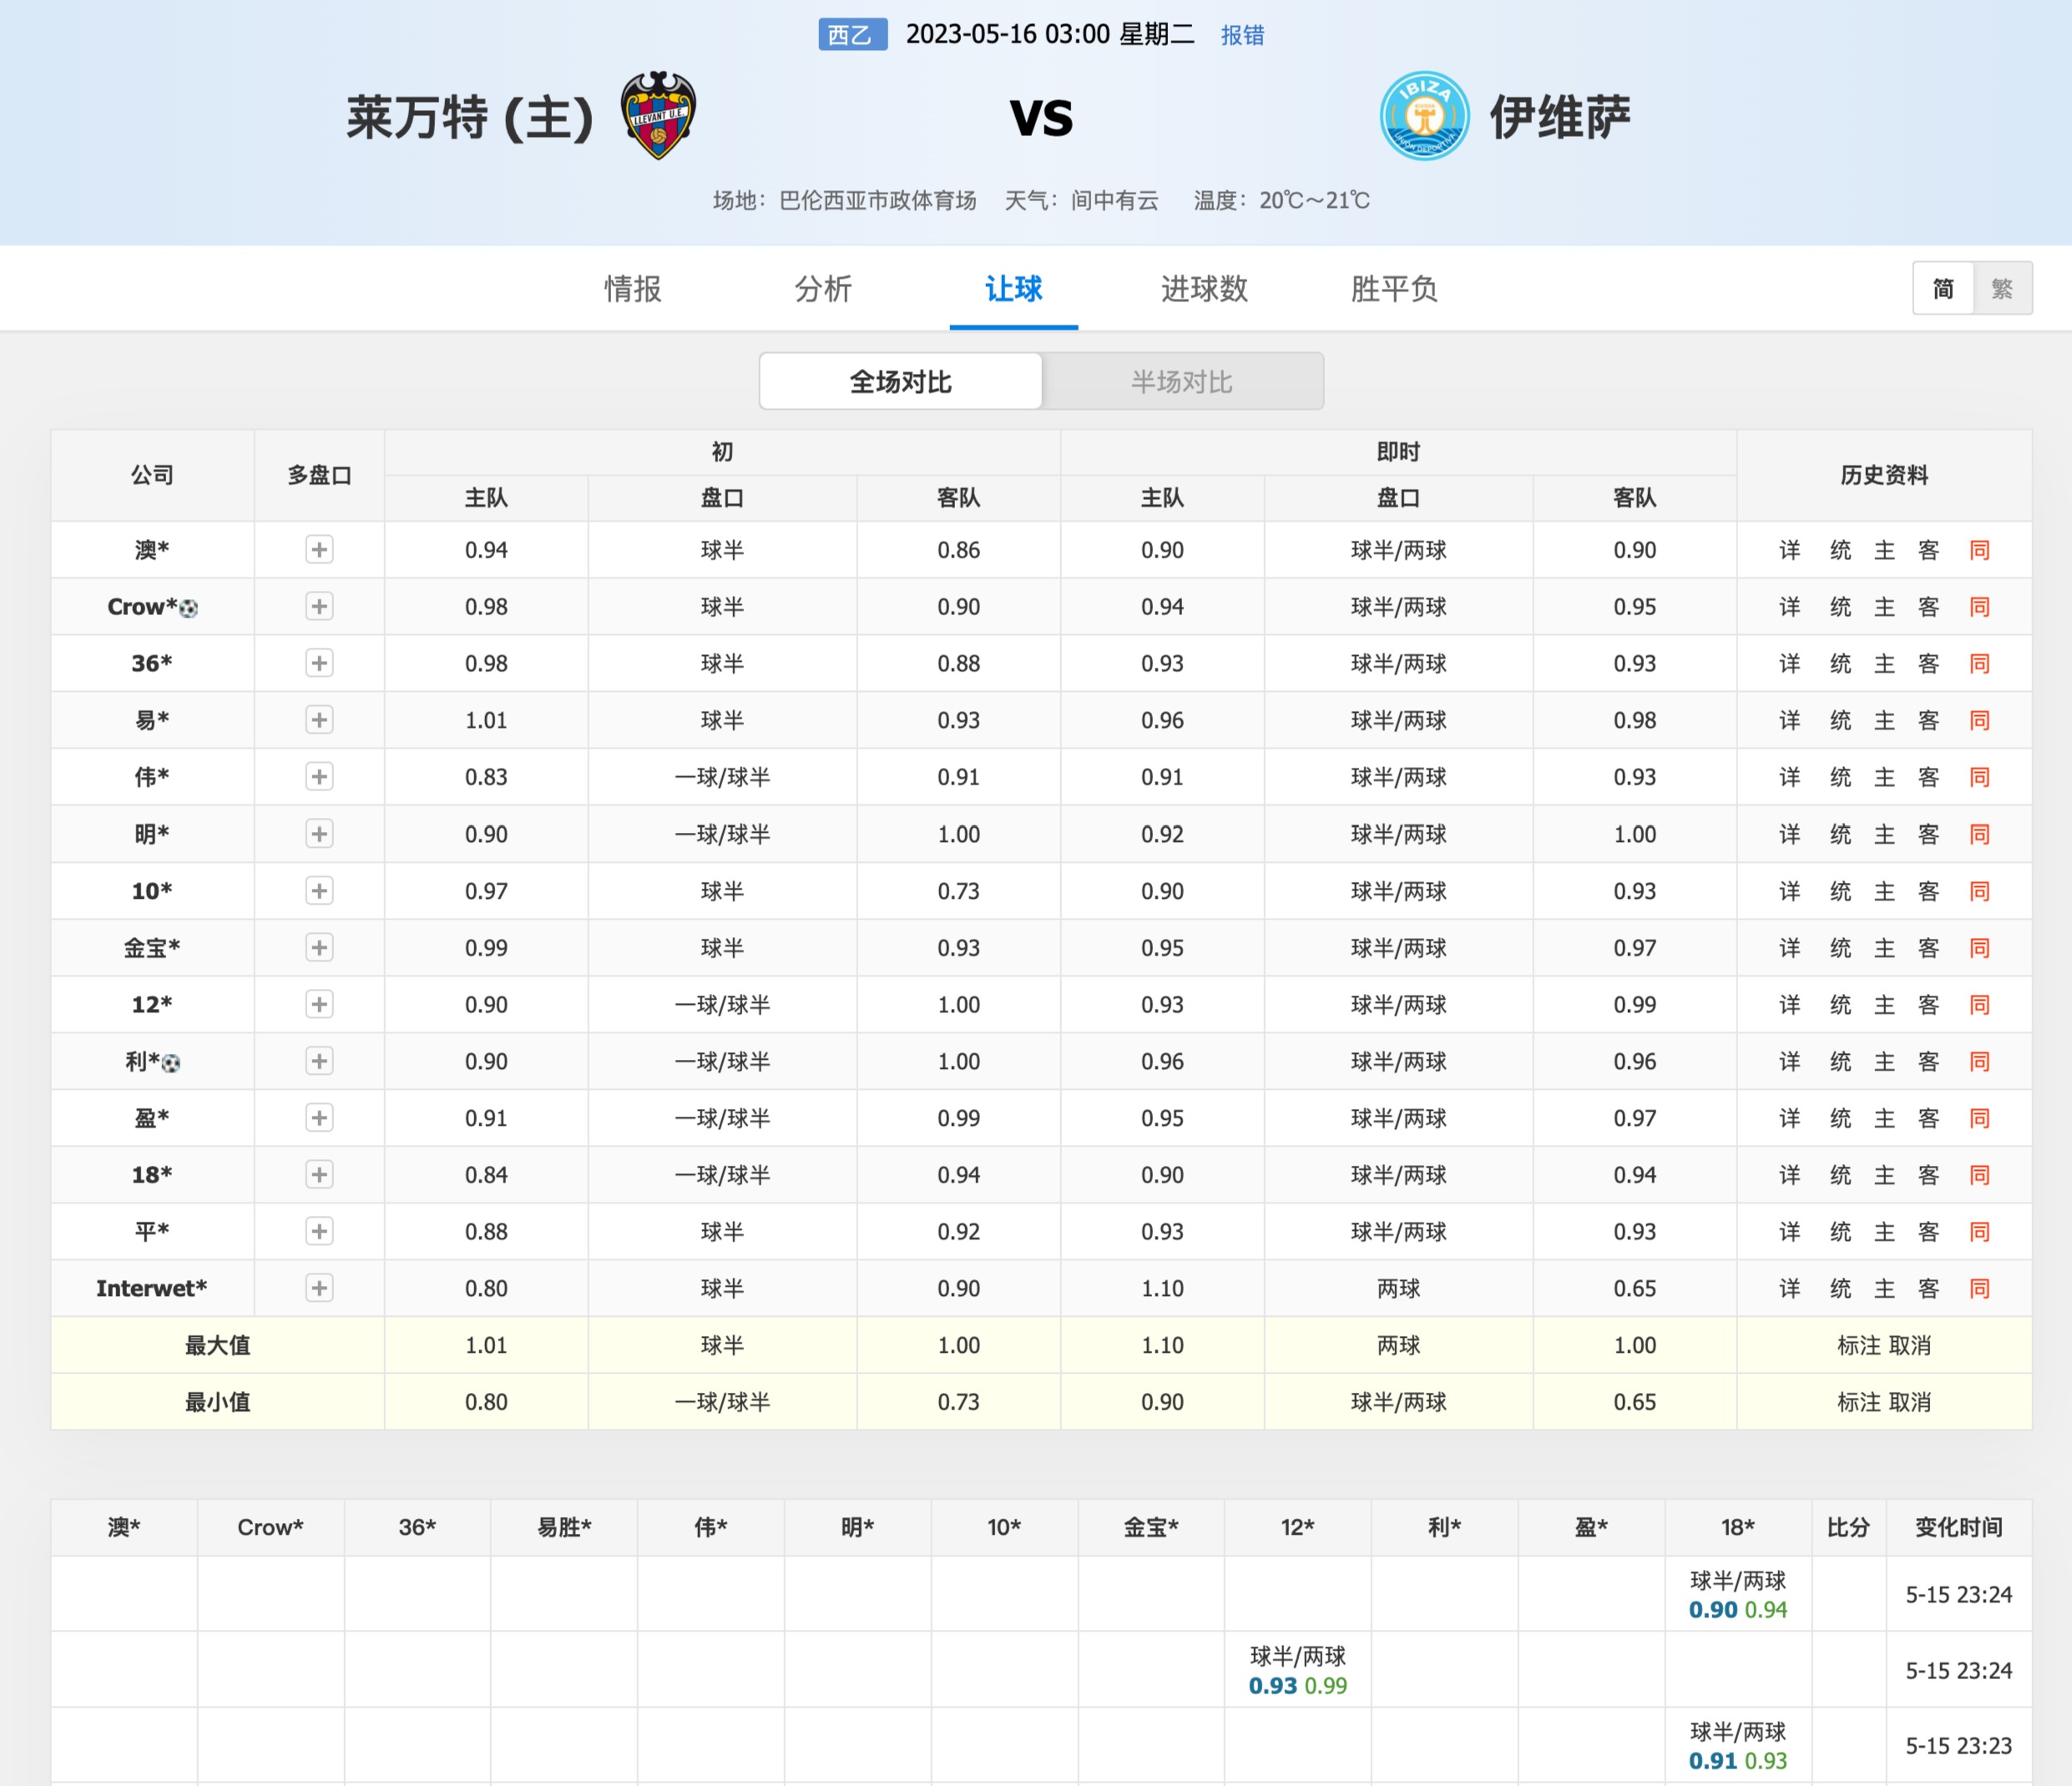Click soccer ball icon next to 利*
Viewport: 2072px width, 1786px height.
(171, 1063)
